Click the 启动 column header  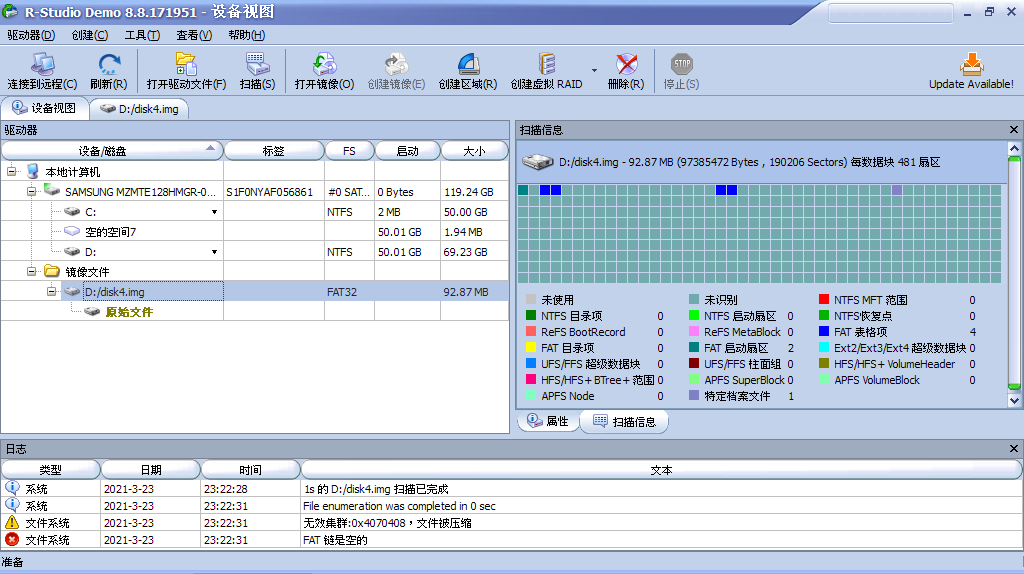(408, 151)
